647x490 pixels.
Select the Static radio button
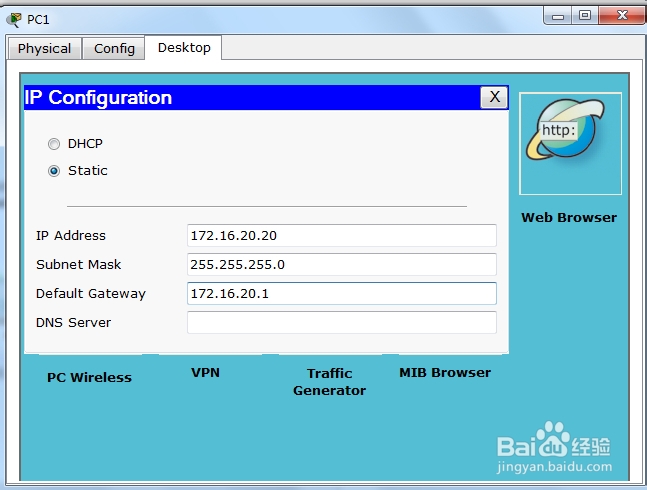coord(54,171)
